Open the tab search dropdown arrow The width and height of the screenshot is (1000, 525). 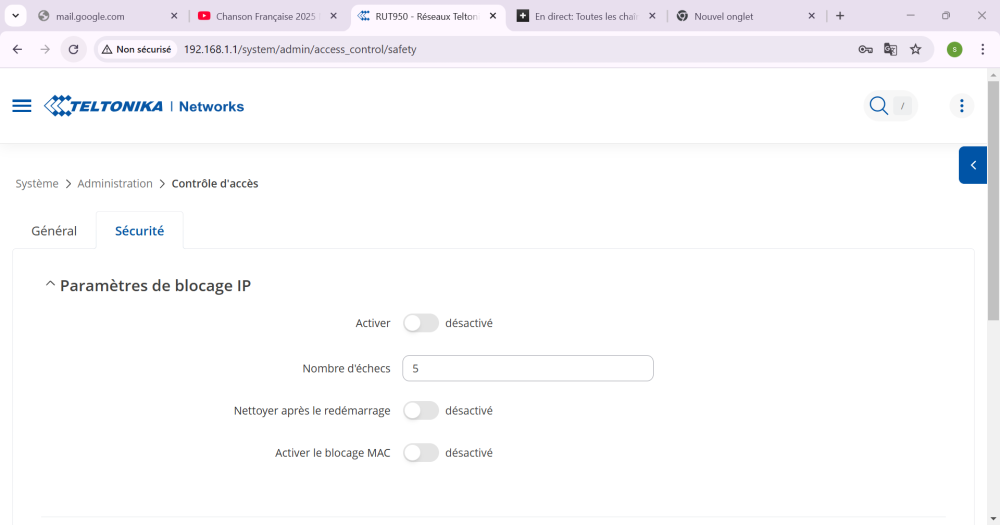[16, 16]
